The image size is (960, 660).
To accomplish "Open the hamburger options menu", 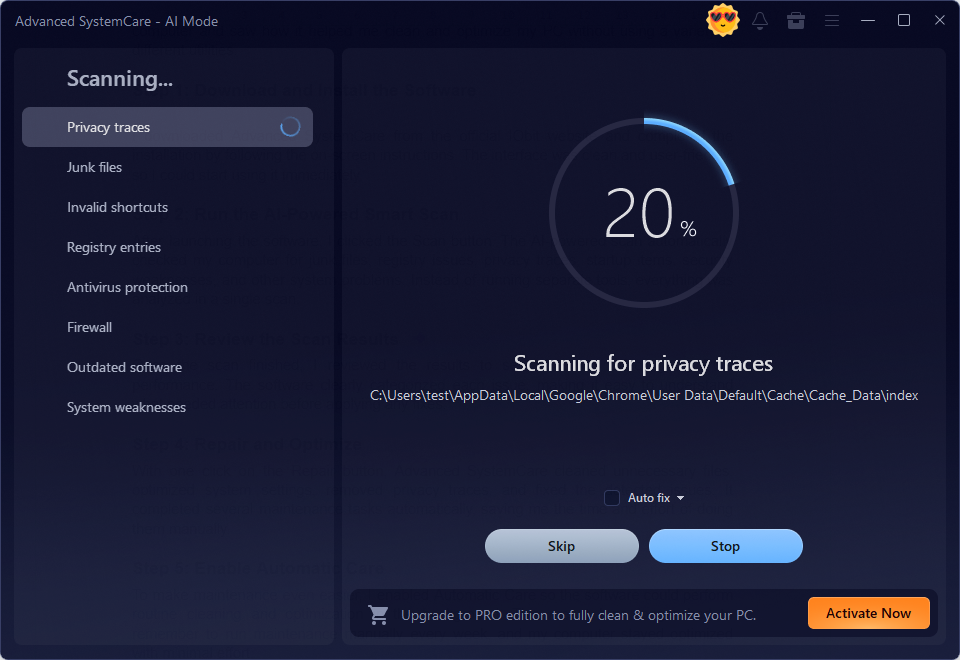I will (x=831, y=21).
